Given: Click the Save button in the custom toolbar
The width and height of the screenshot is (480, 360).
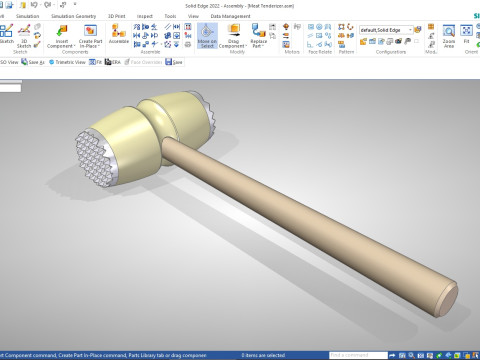Looking at the screenshot, I should 174,62.
